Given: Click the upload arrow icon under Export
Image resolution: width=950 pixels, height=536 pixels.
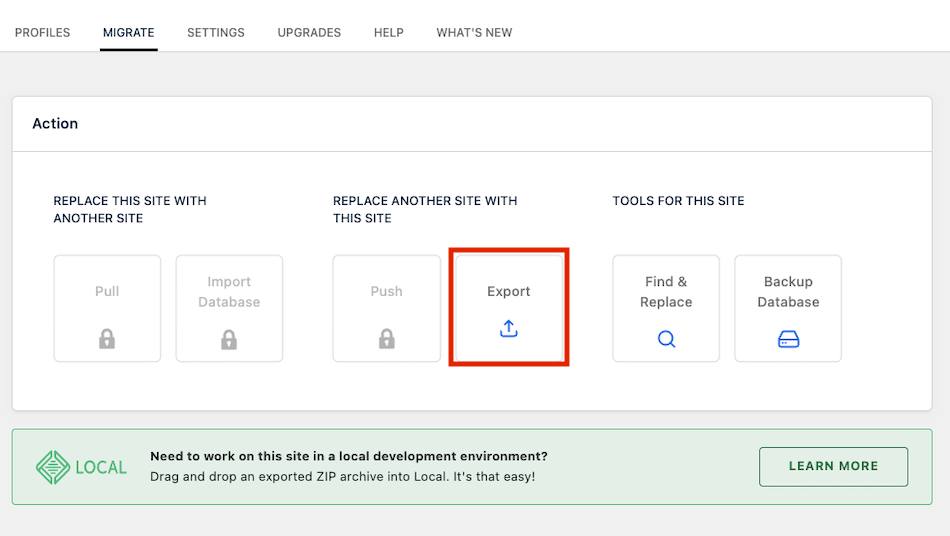Looking at the screenshot, I should (509, 328).
